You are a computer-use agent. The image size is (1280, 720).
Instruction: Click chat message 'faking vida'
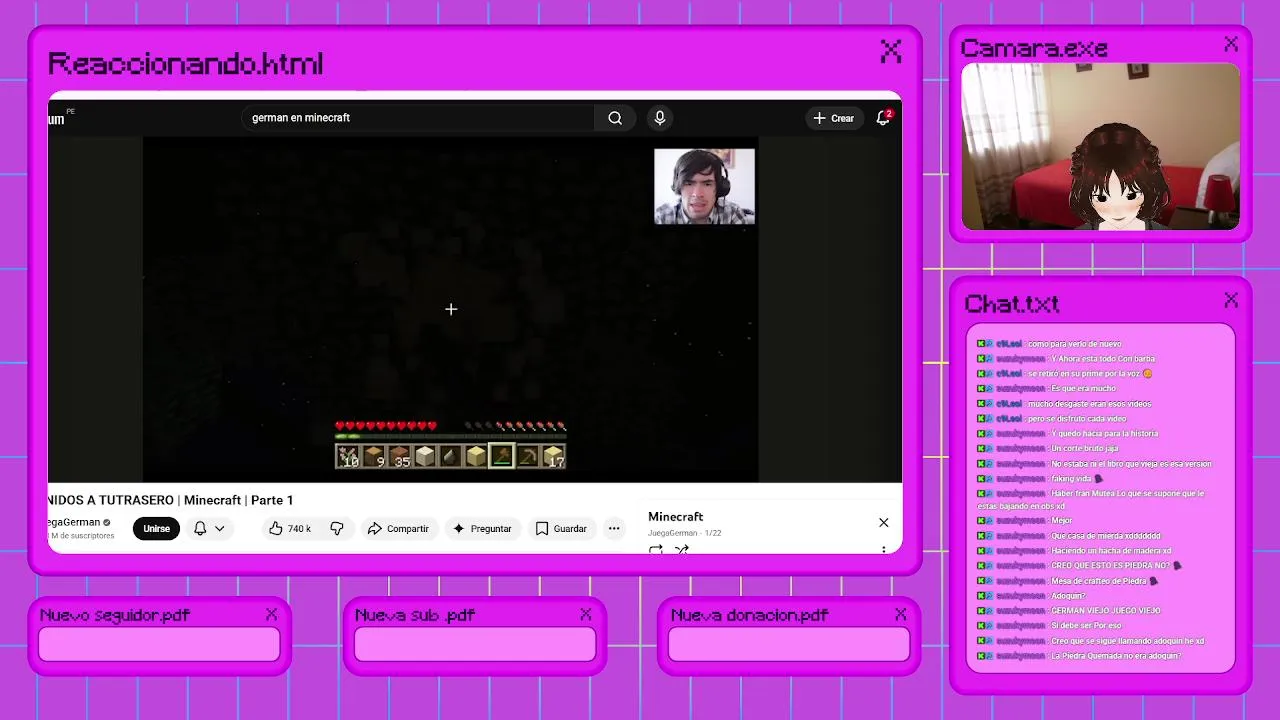(1071, 479)
